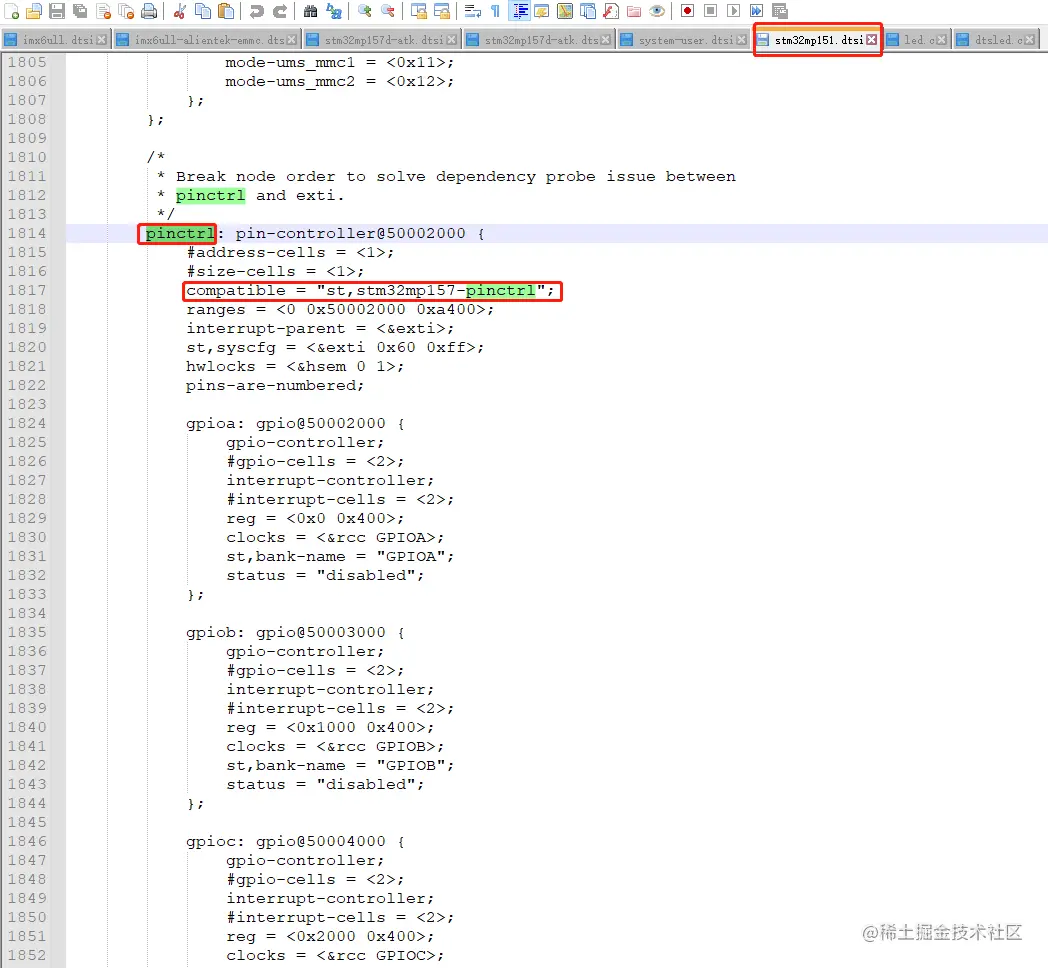Viewport: 1048px width, 968px height.
Task: Open the Replace tool icon
Action: coord(334,11)
